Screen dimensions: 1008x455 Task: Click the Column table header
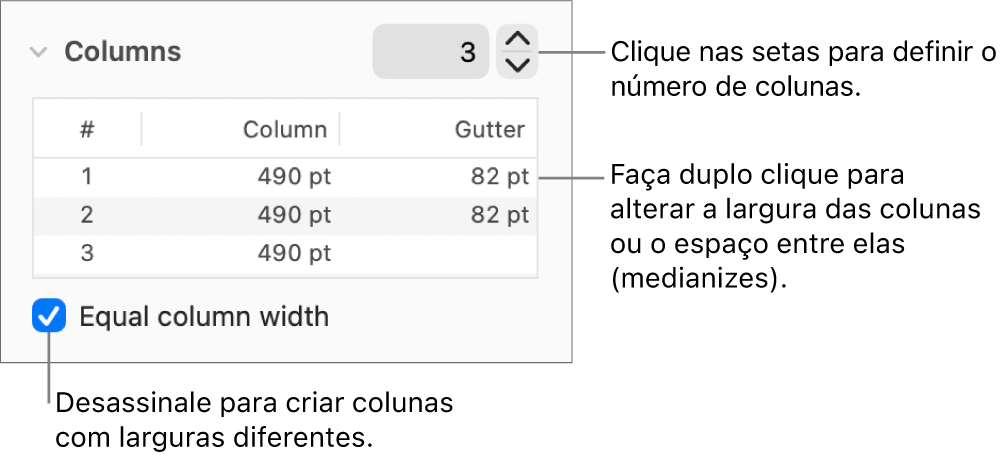click(x=285, y=129)
